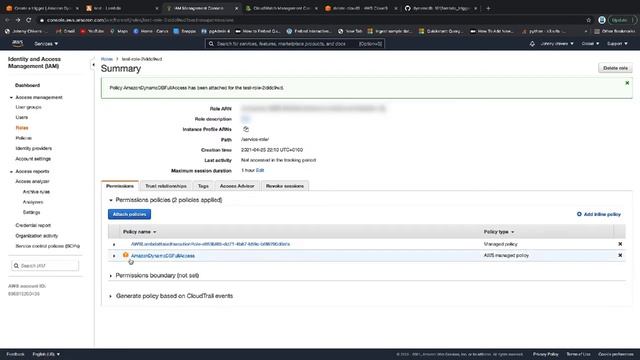Screen dimensions: 640x360
Task: Click the orange icon beside AmazonDynamoDBFullAccess
Action: [x=126, y=255]
